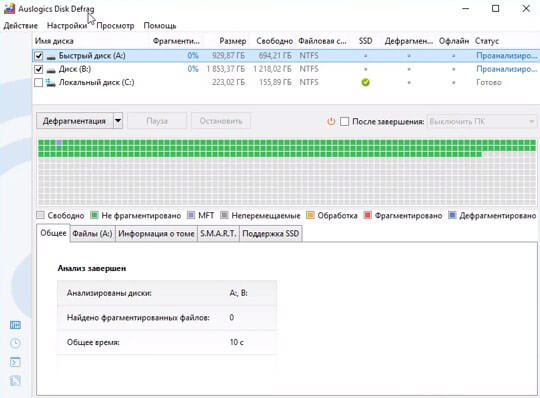Uncheck the Диск (B:) checkbox
This screenshot has height=398, width=540.
pos(39,69)
